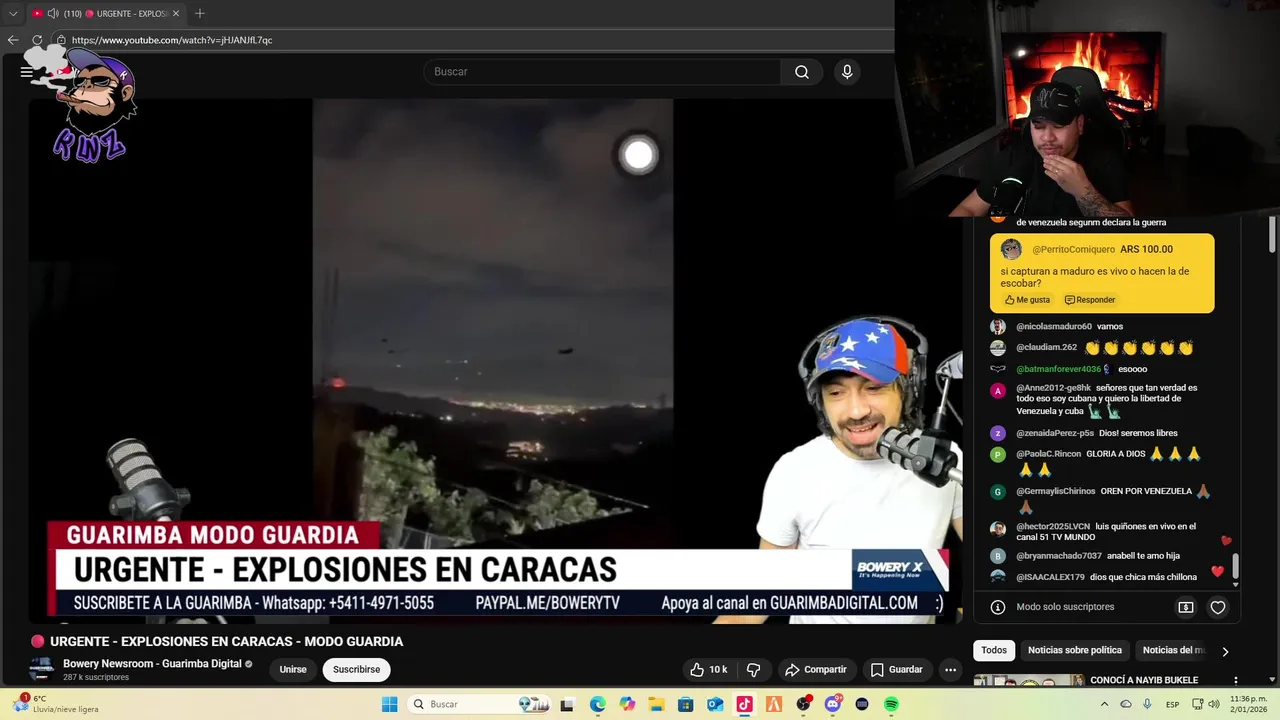Switch to TikTok app on taskbar

tap(744, 704)
